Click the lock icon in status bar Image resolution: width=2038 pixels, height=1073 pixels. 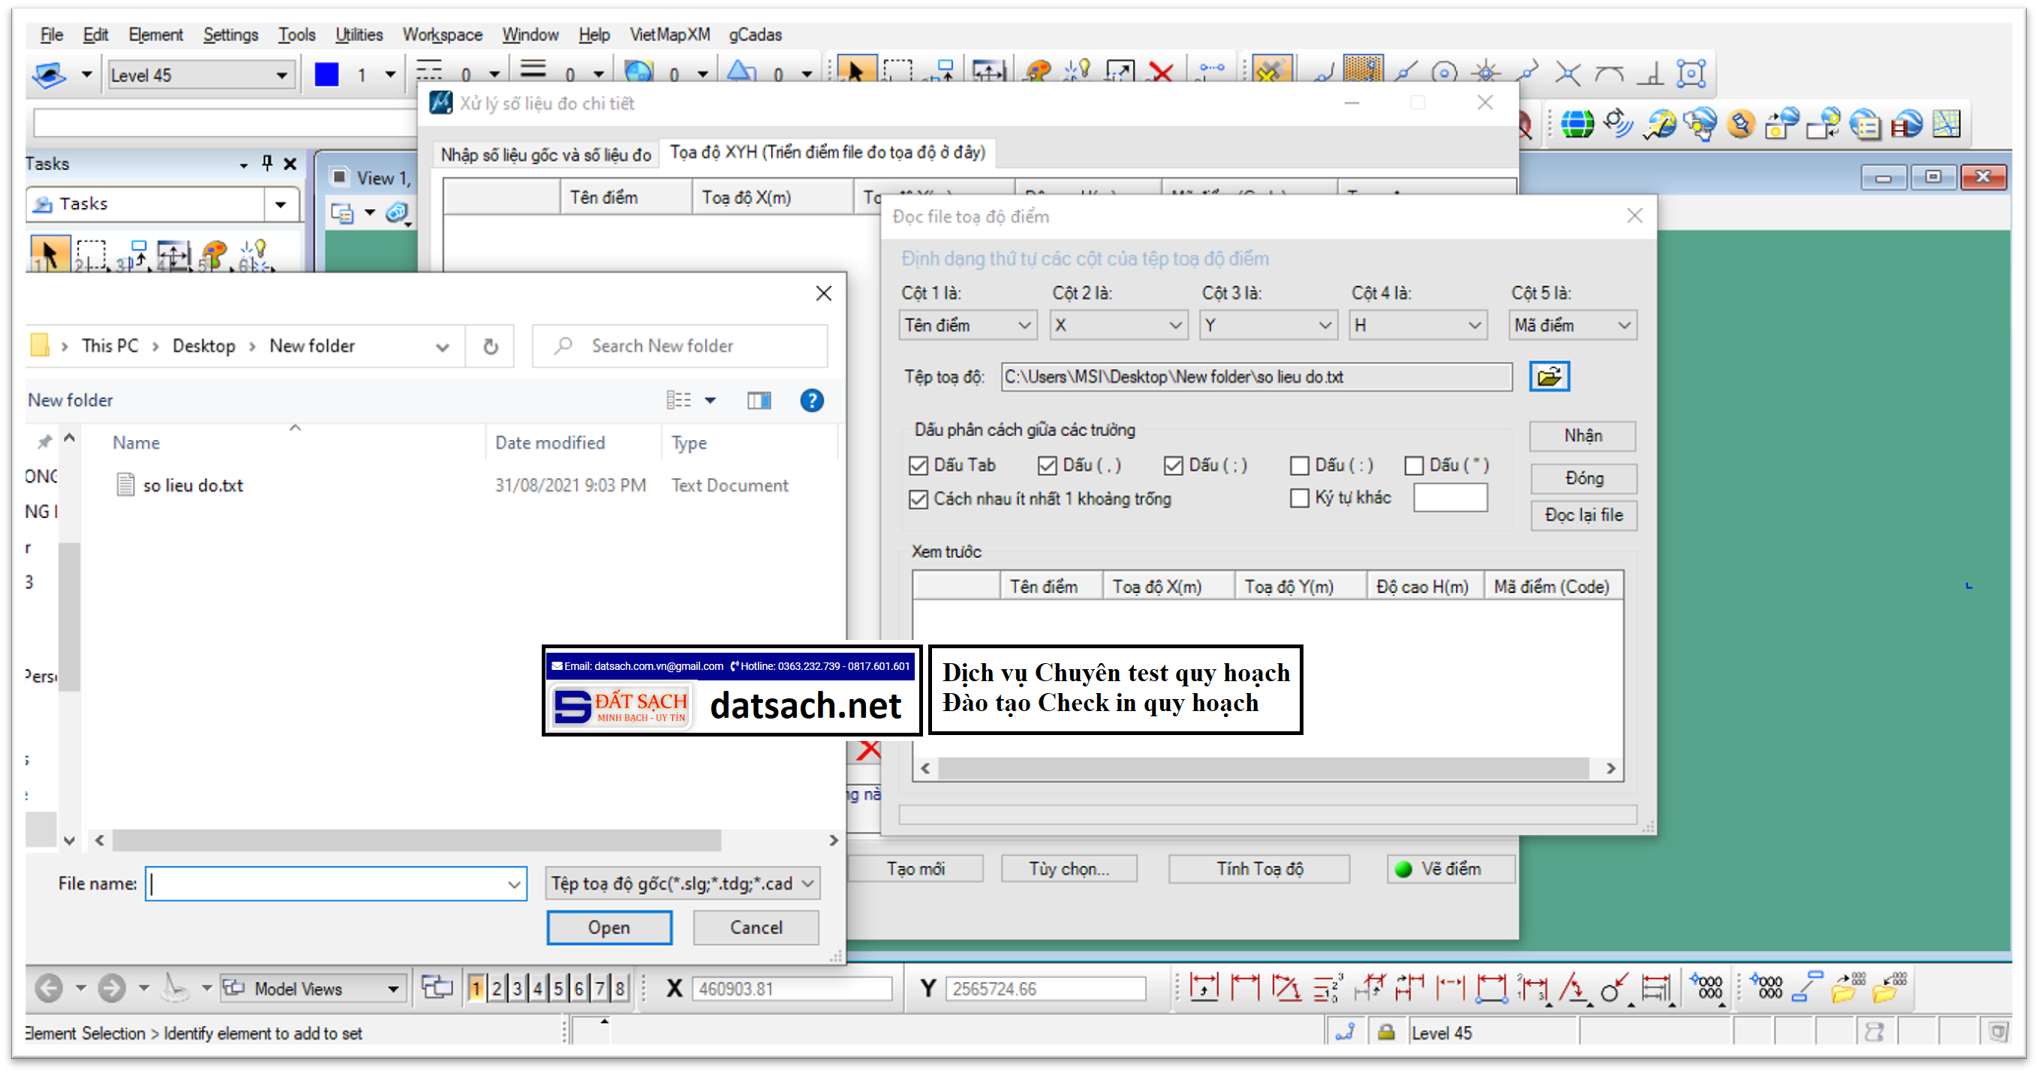click(x=1386, y=1033)
